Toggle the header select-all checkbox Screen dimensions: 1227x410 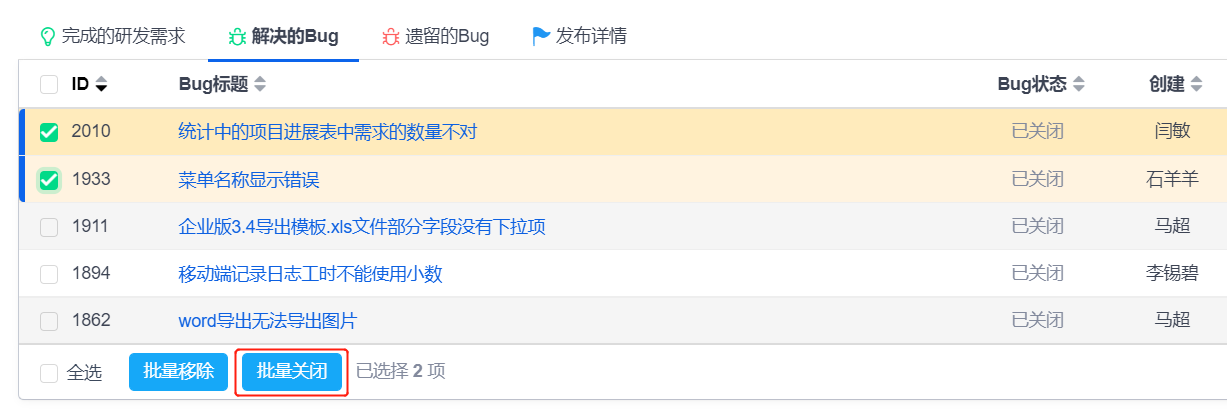point(49,85)
